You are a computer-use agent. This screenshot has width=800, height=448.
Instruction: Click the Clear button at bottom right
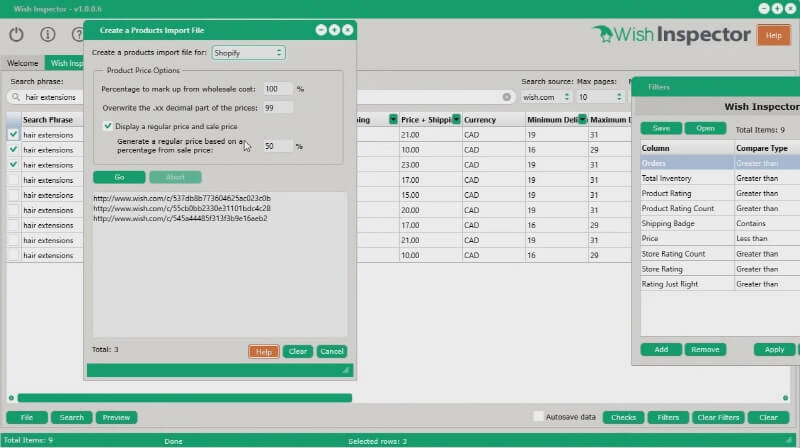tap(768, 417)
